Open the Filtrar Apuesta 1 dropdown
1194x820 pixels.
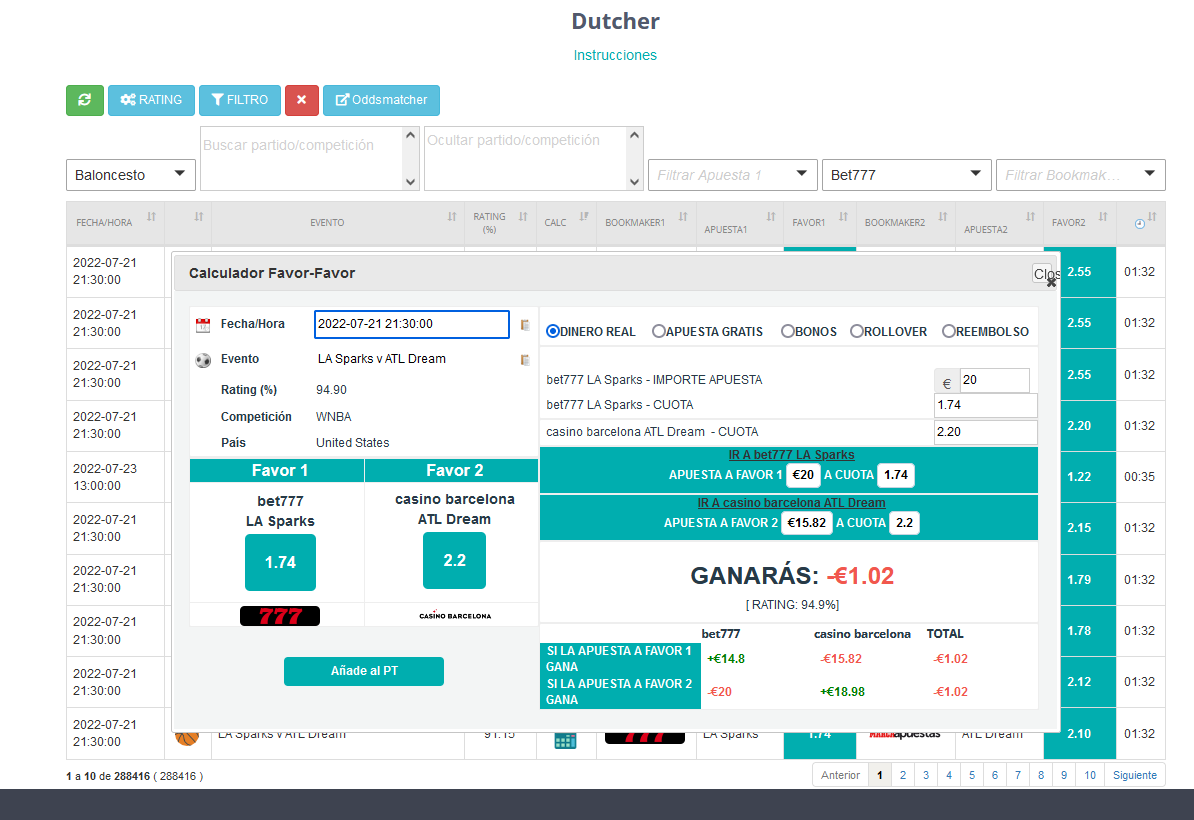point(733,175)
